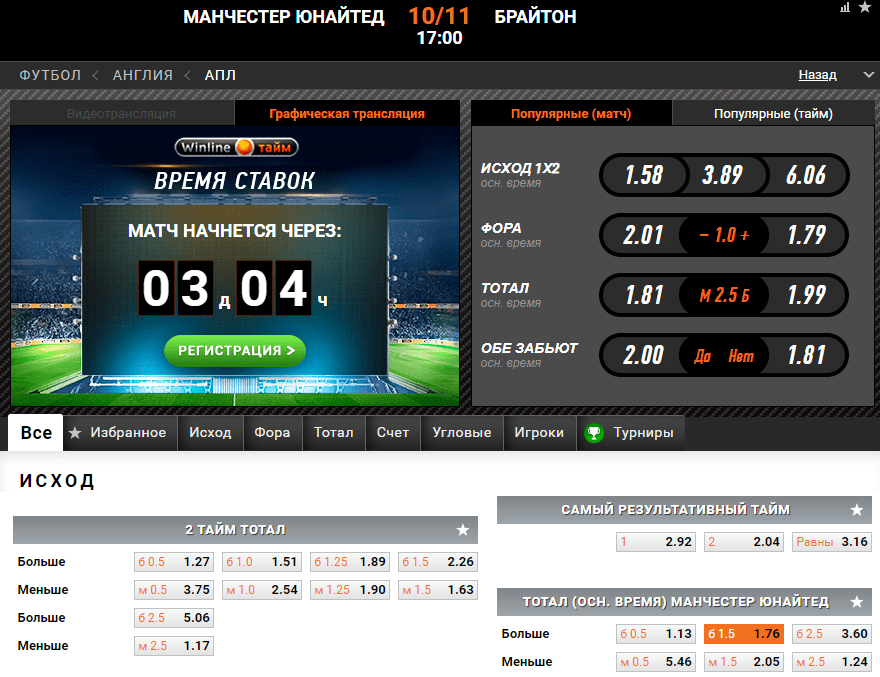
Task: Pick away win odds 6.06
Action: [x=806, y=175]
